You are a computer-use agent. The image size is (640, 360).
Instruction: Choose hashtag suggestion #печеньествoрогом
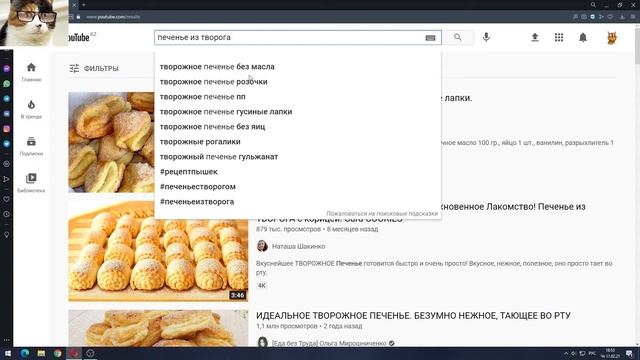pyautogui.click(x=298, y=187)
